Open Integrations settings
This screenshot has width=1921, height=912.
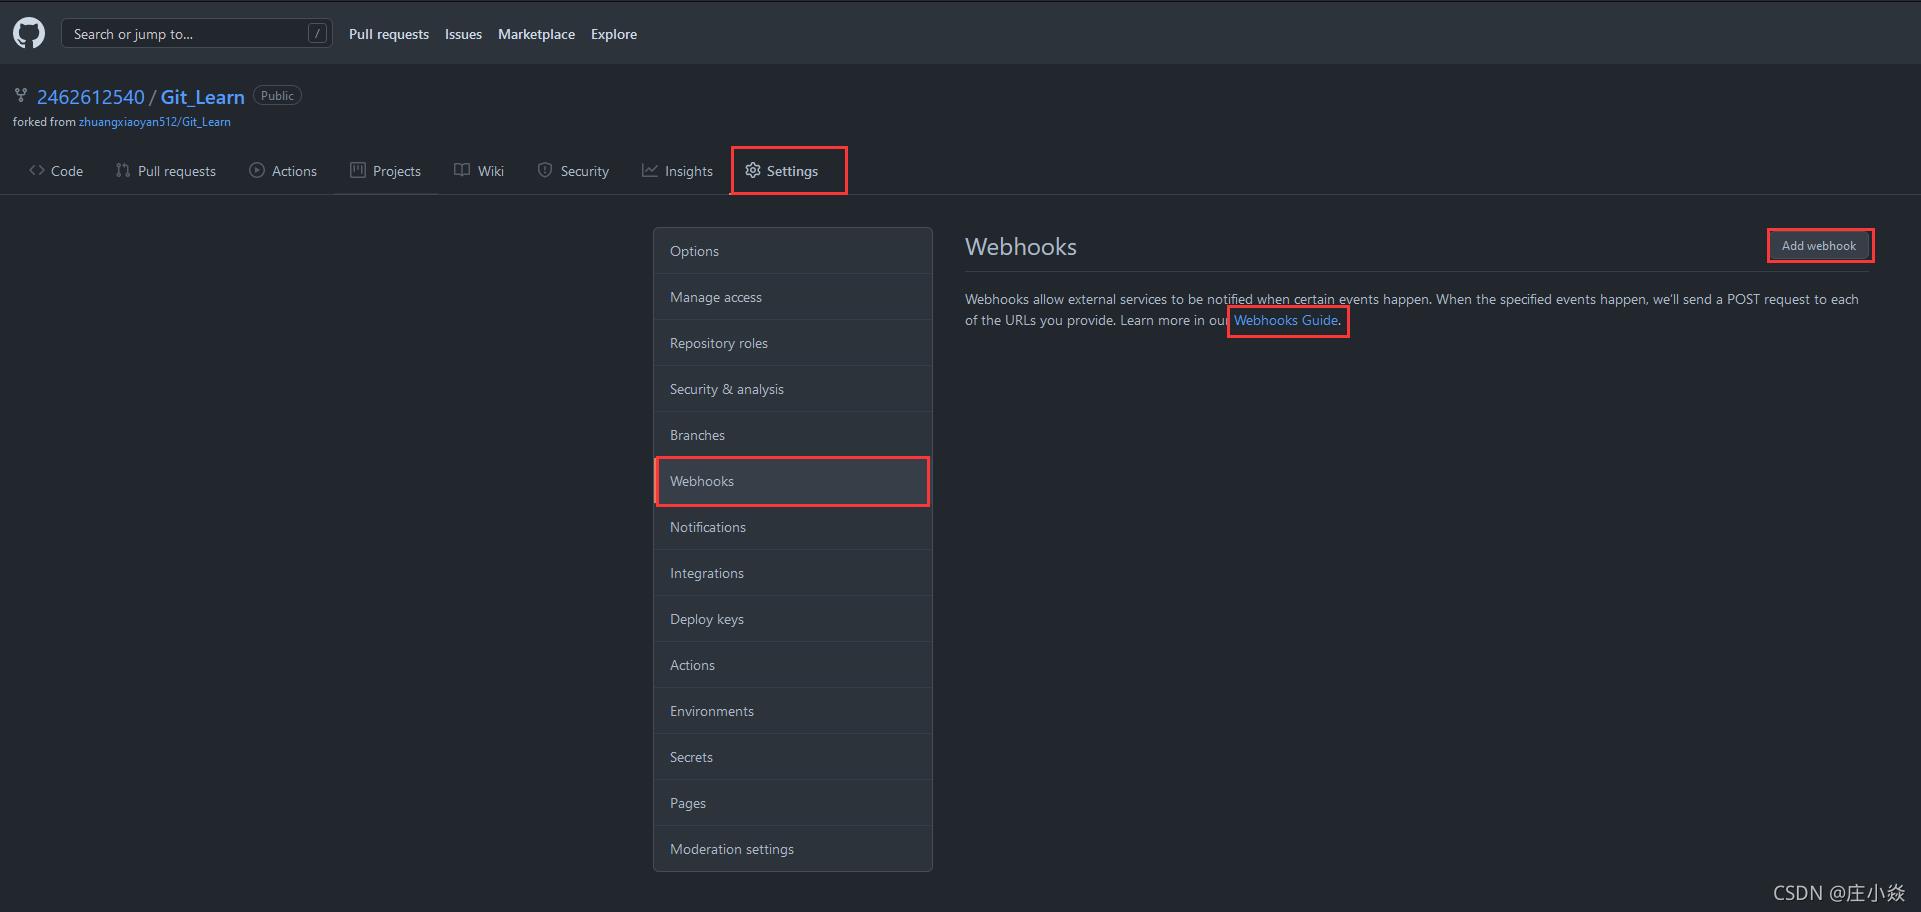tap(793, 573)
